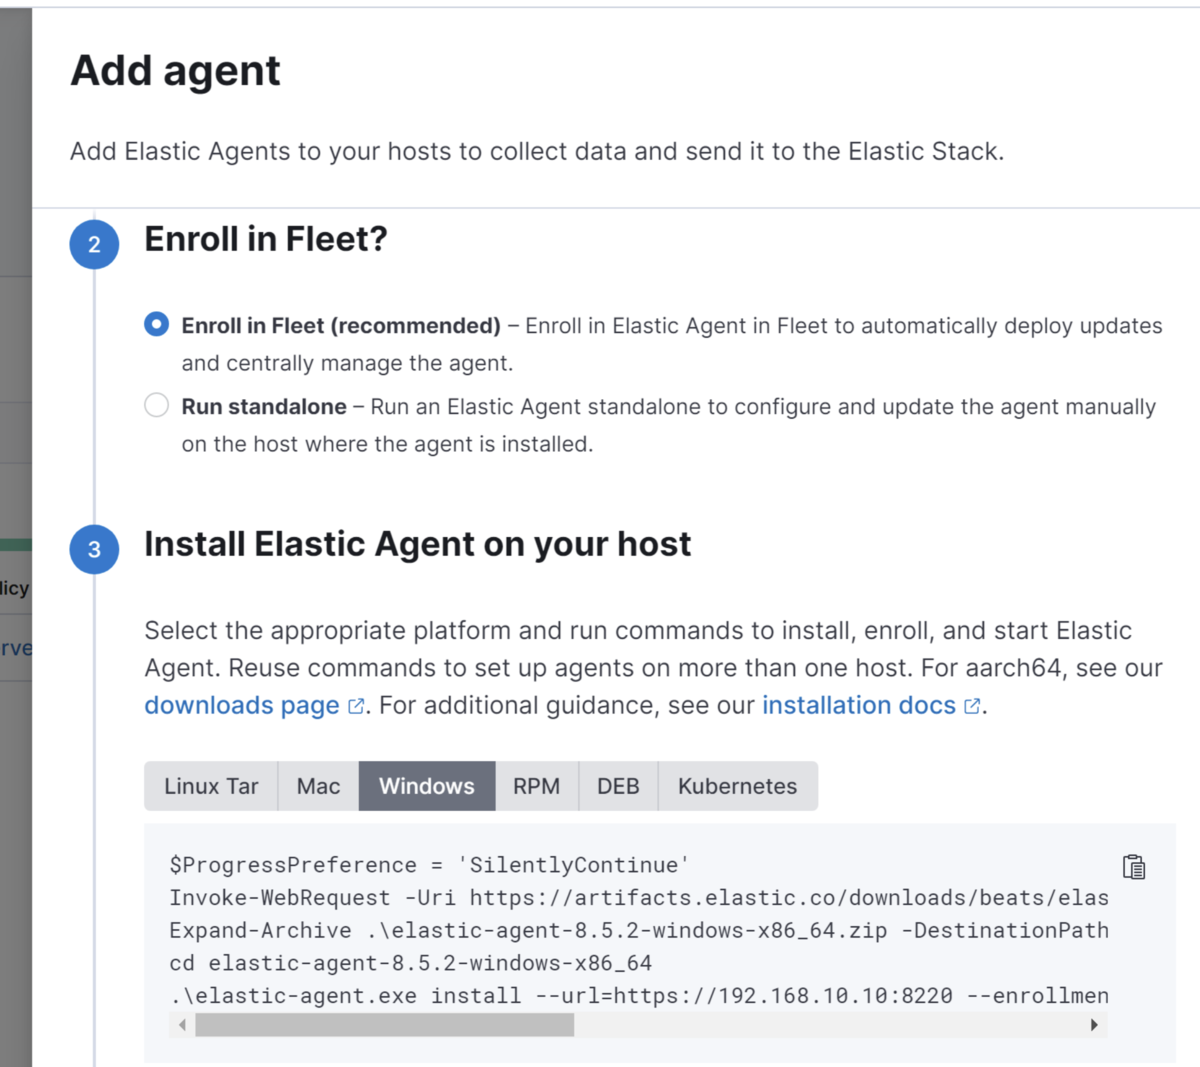Click the step 2 number badge
Image resolution: width=1200 pixels, height=1067 pixels.
[x=94, y=245]
